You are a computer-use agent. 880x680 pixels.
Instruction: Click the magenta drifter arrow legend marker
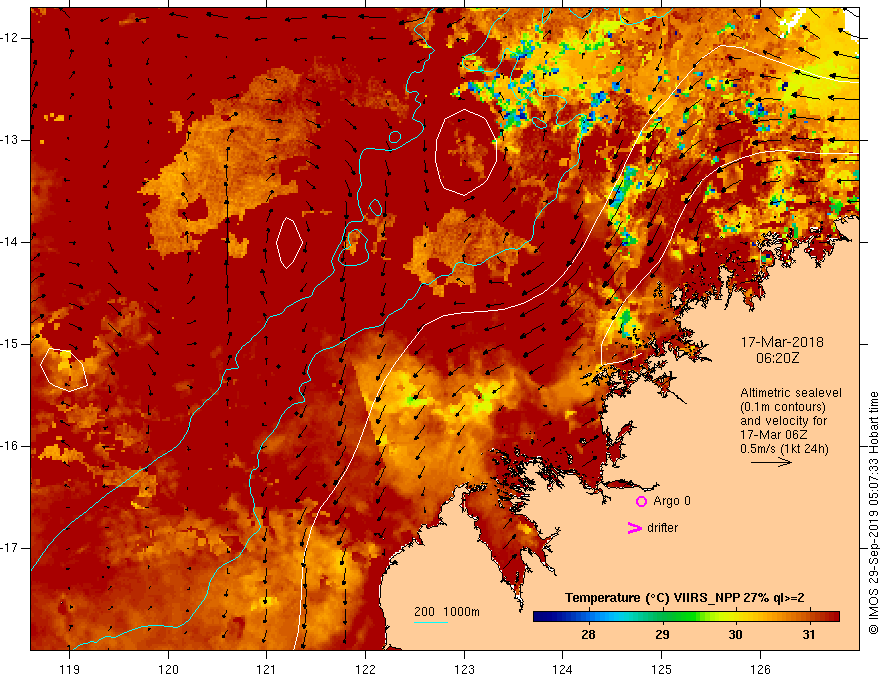[635, 528]
